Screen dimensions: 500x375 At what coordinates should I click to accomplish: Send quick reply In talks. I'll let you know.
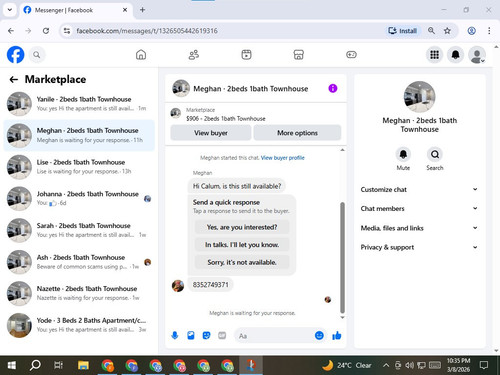(x=242, y=245)
